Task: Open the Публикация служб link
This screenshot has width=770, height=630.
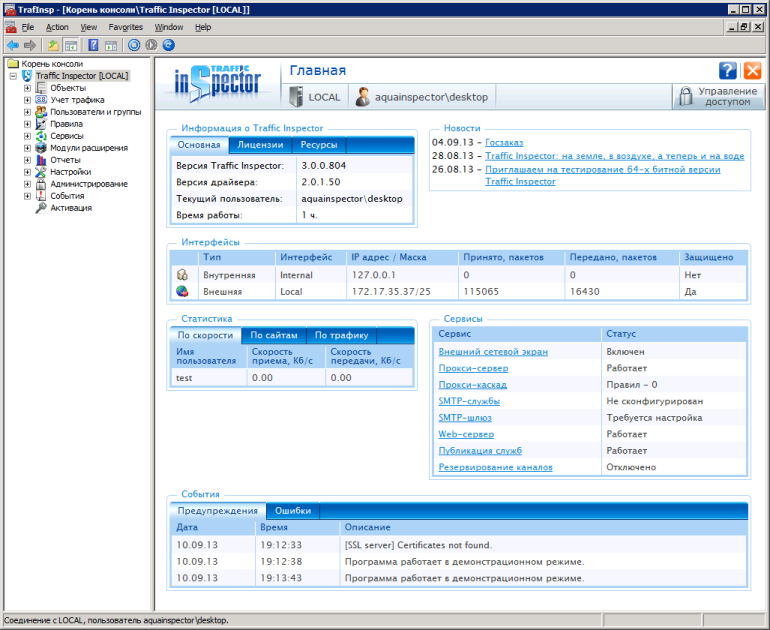Action: pos(480,451)
